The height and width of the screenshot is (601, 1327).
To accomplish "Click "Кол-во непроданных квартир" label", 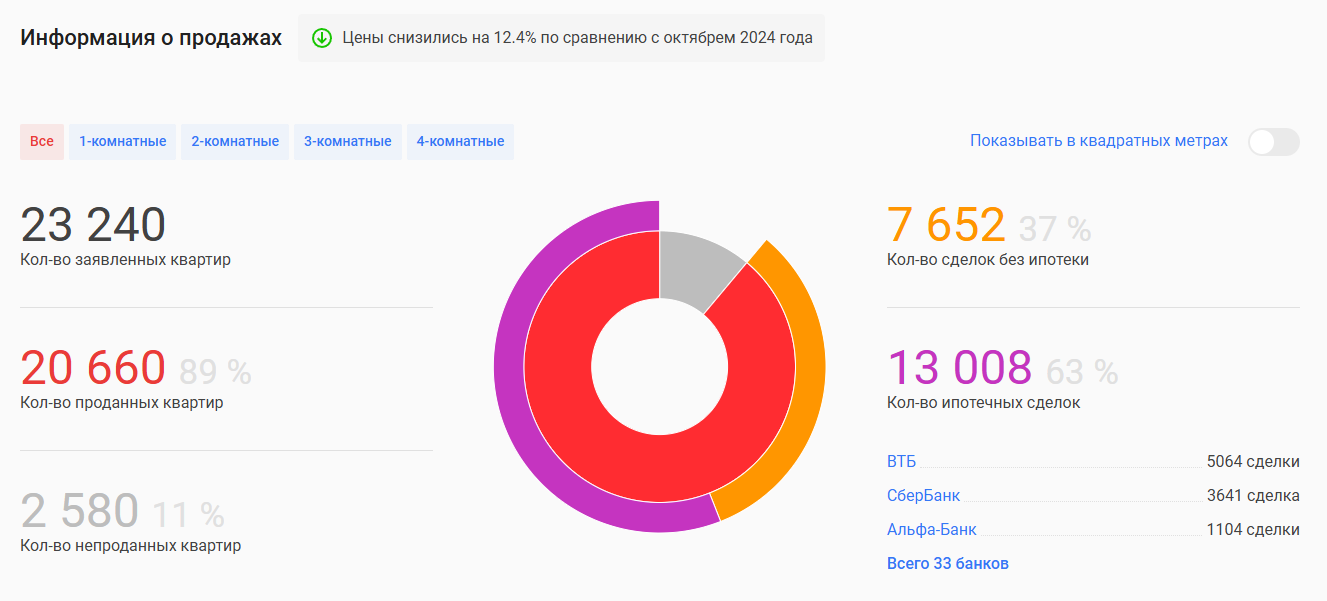I will [x=131, y=546].
